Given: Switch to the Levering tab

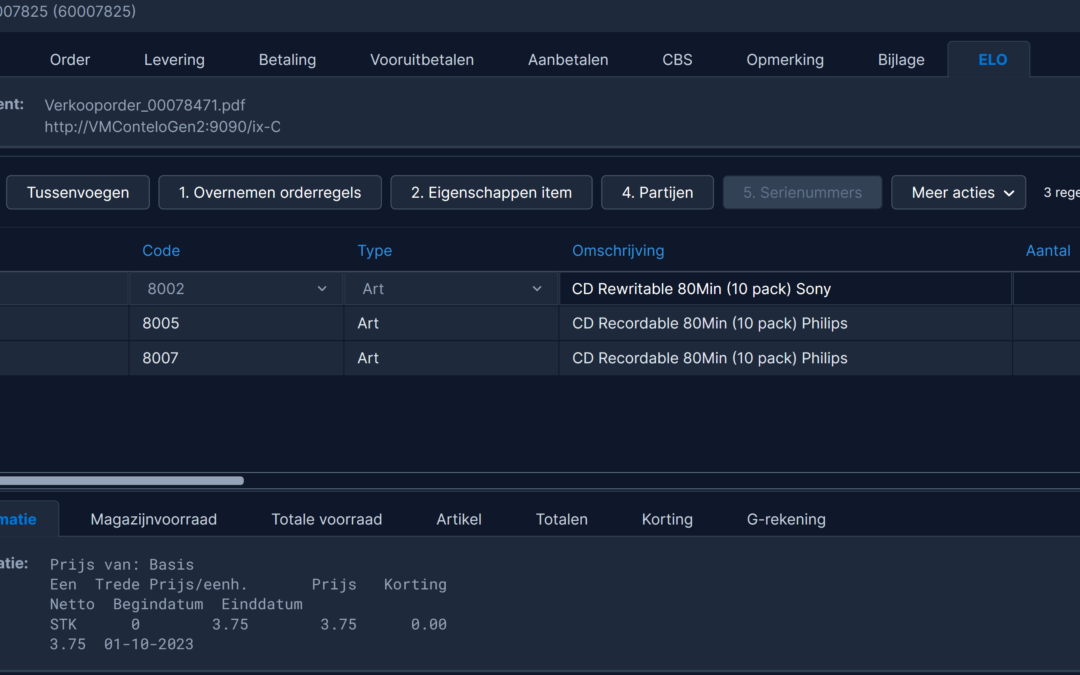Looking at the screenshot, I should (174, 60).
